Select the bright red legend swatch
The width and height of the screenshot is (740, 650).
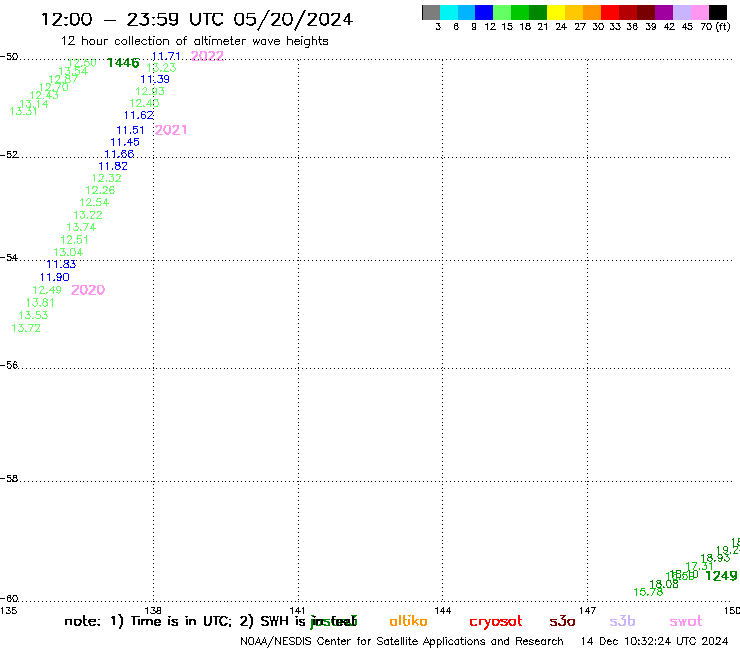coord(610,12)
